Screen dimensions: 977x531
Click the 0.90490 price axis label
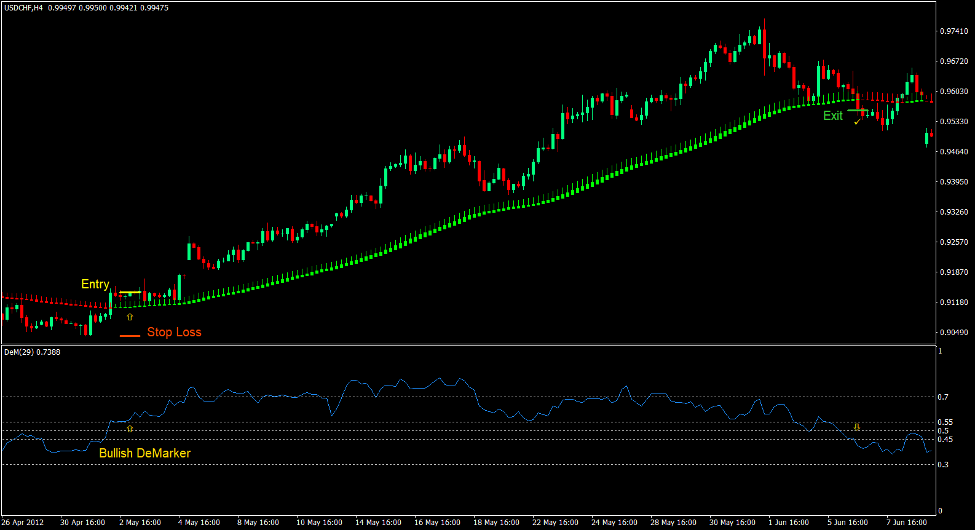point(953,333)
